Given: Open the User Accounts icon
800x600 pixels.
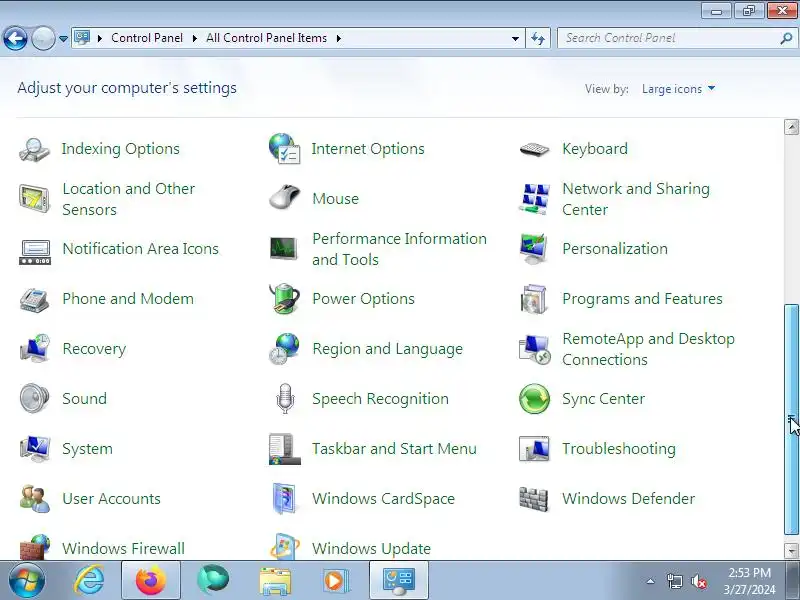Looking at the screenshot, I should pyautogui.click(x=35, y=498).
